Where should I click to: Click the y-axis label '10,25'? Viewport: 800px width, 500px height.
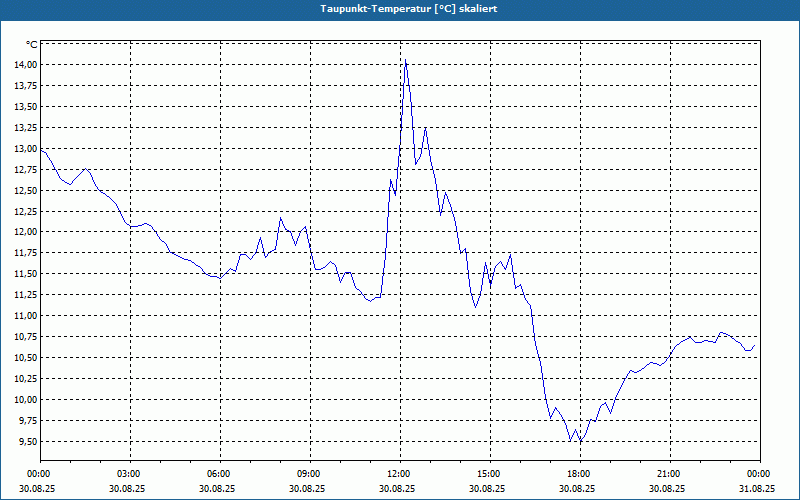click(x=28, y=379)
